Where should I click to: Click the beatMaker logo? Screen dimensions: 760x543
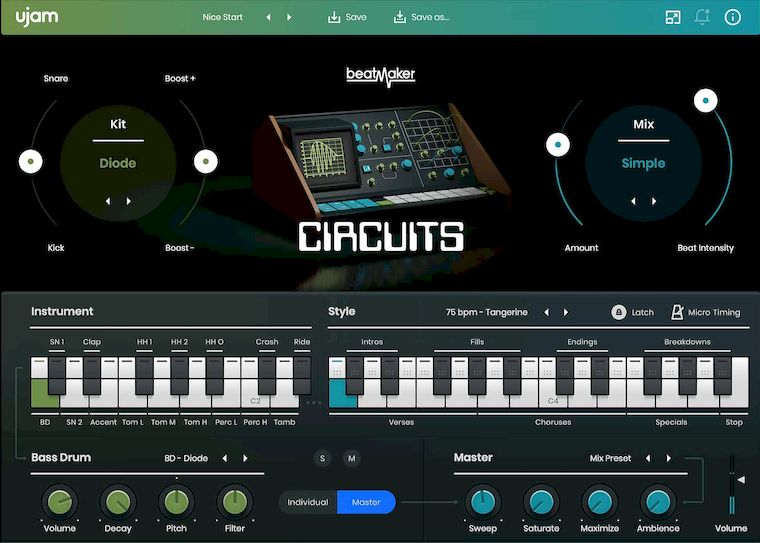381,76
